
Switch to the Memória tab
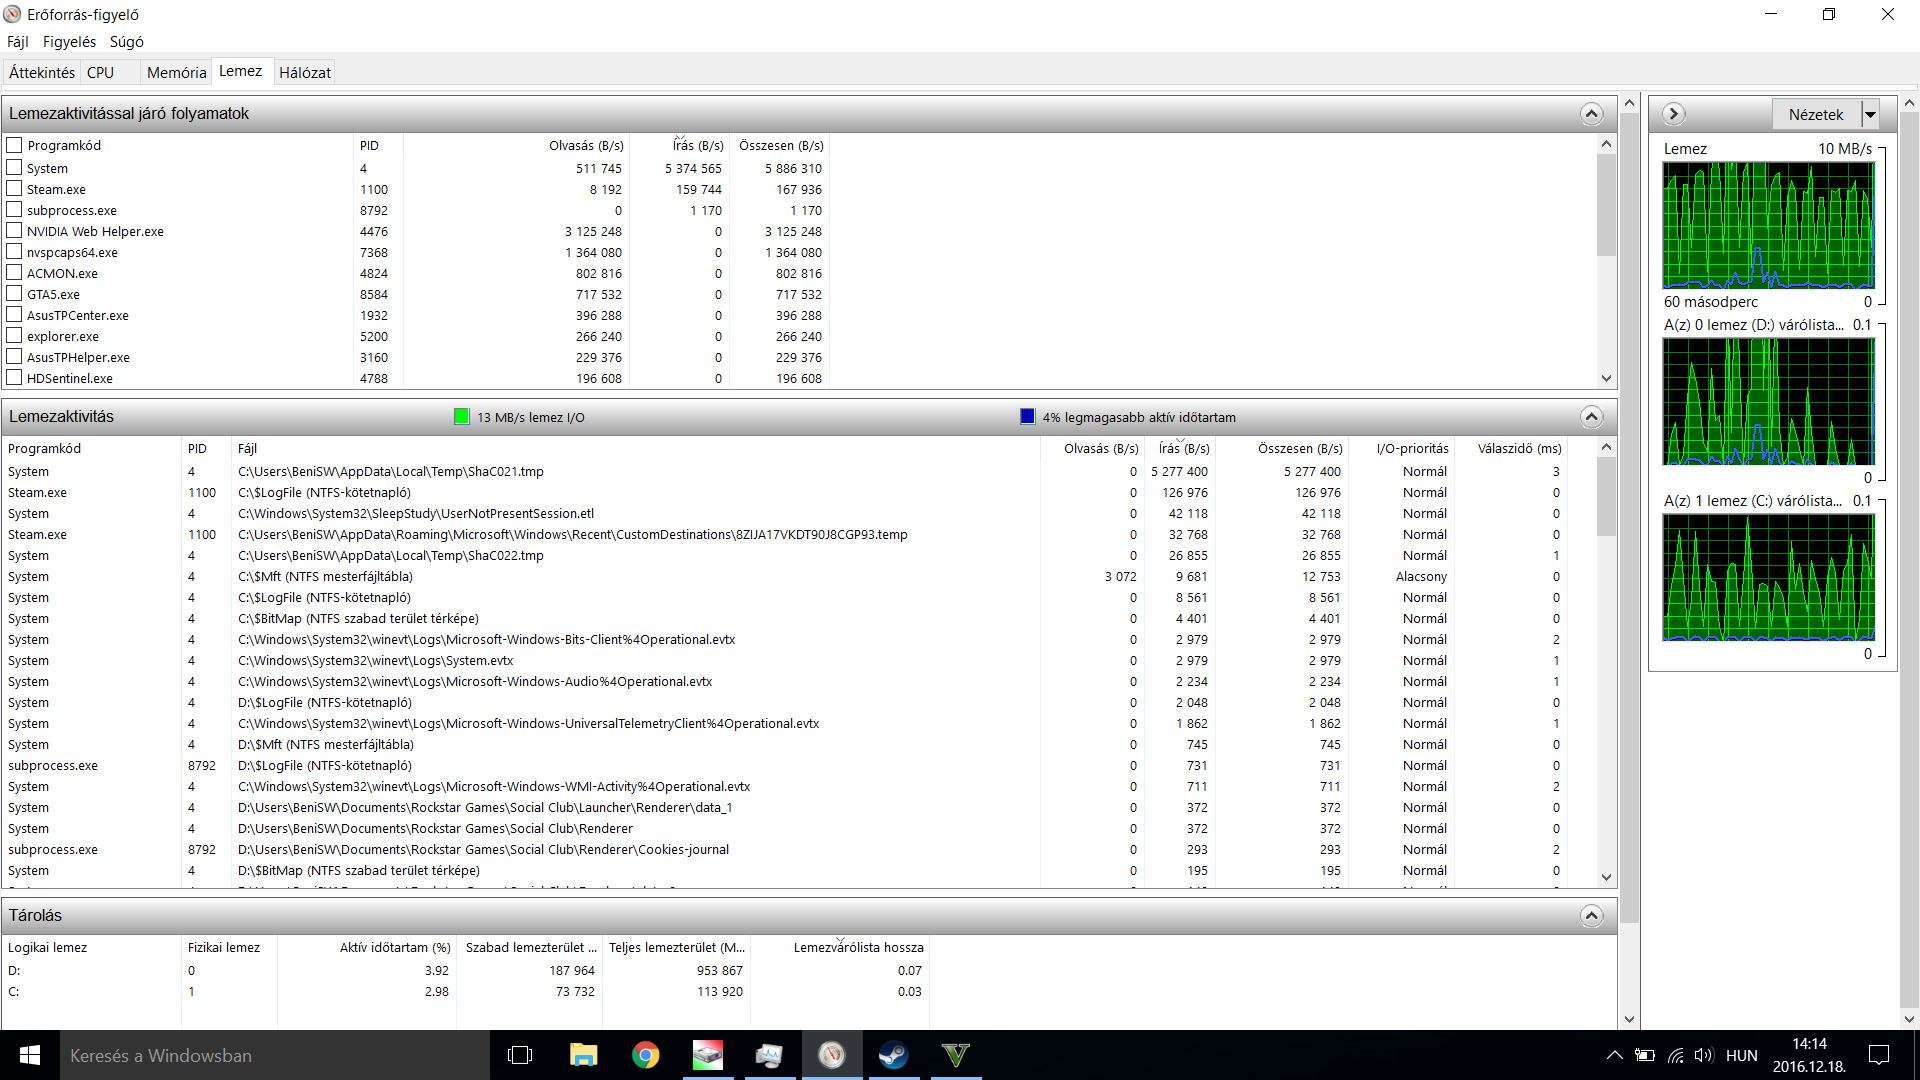pos(176,72)
